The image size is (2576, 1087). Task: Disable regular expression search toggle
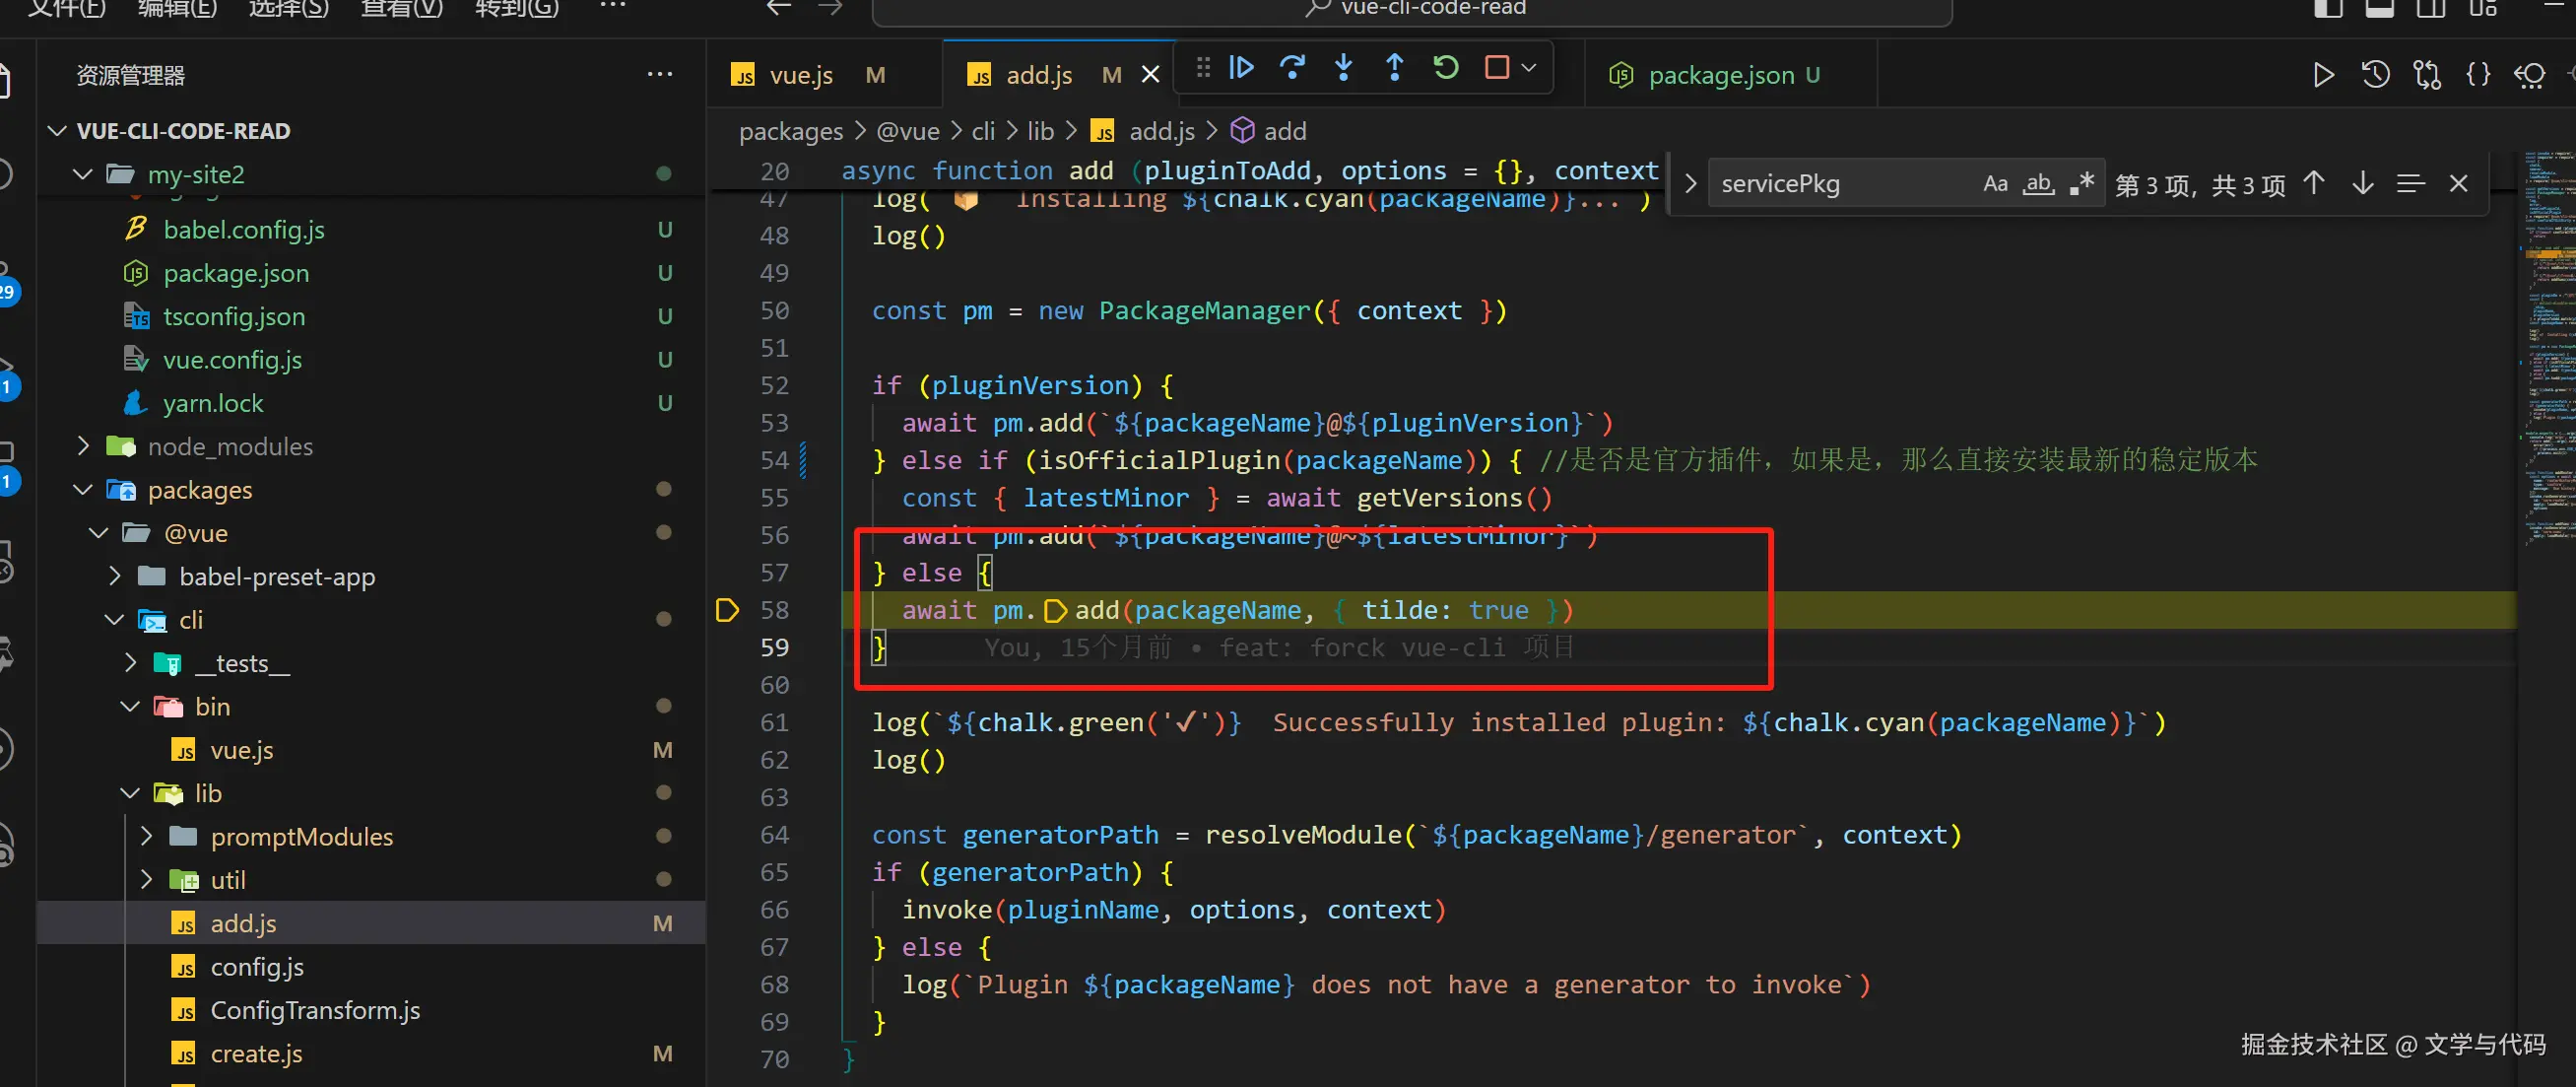(2082, 184)
